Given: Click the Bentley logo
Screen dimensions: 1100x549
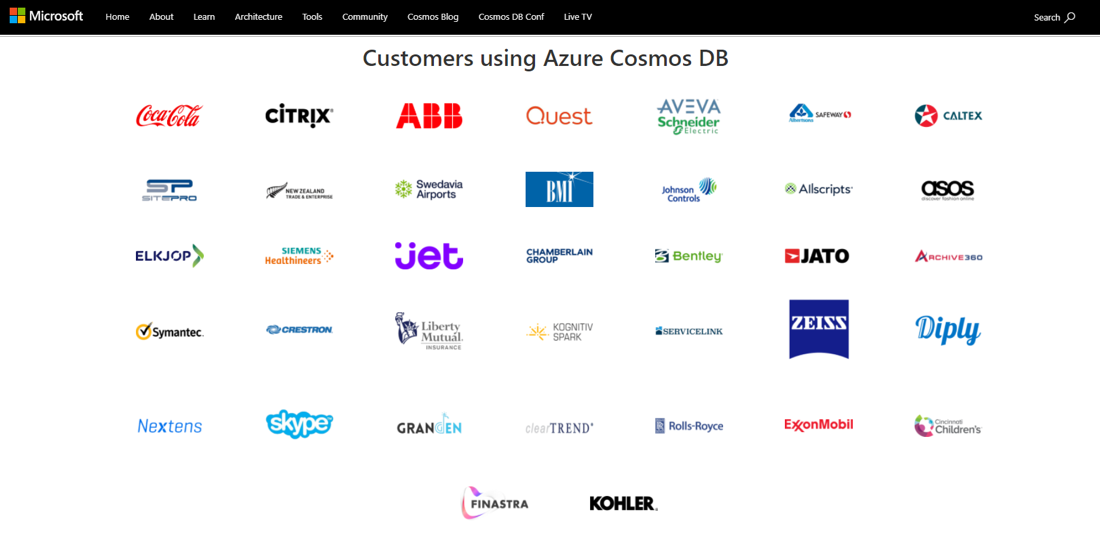Looking at the screenshot, I should [688, 256].
